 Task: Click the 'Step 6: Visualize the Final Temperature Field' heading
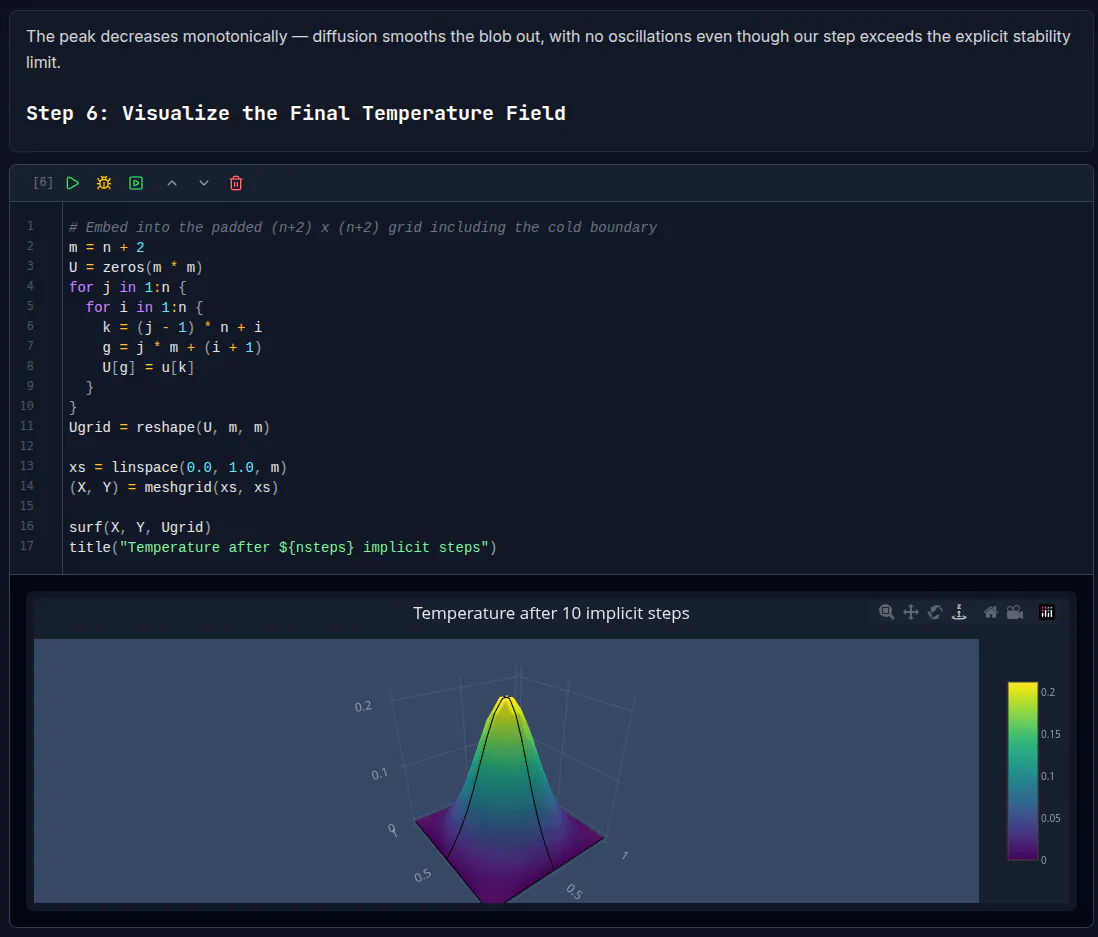(296, 113)
